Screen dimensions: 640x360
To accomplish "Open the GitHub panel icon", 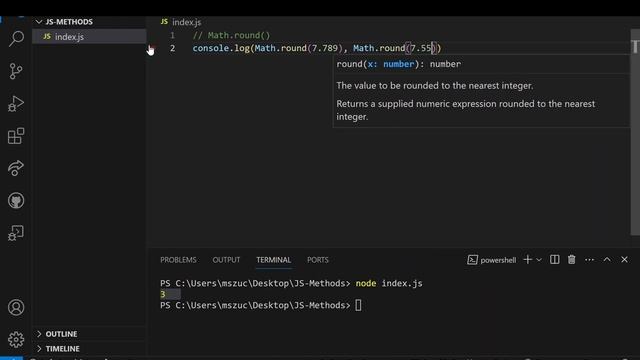I will (x=16, y=200).
